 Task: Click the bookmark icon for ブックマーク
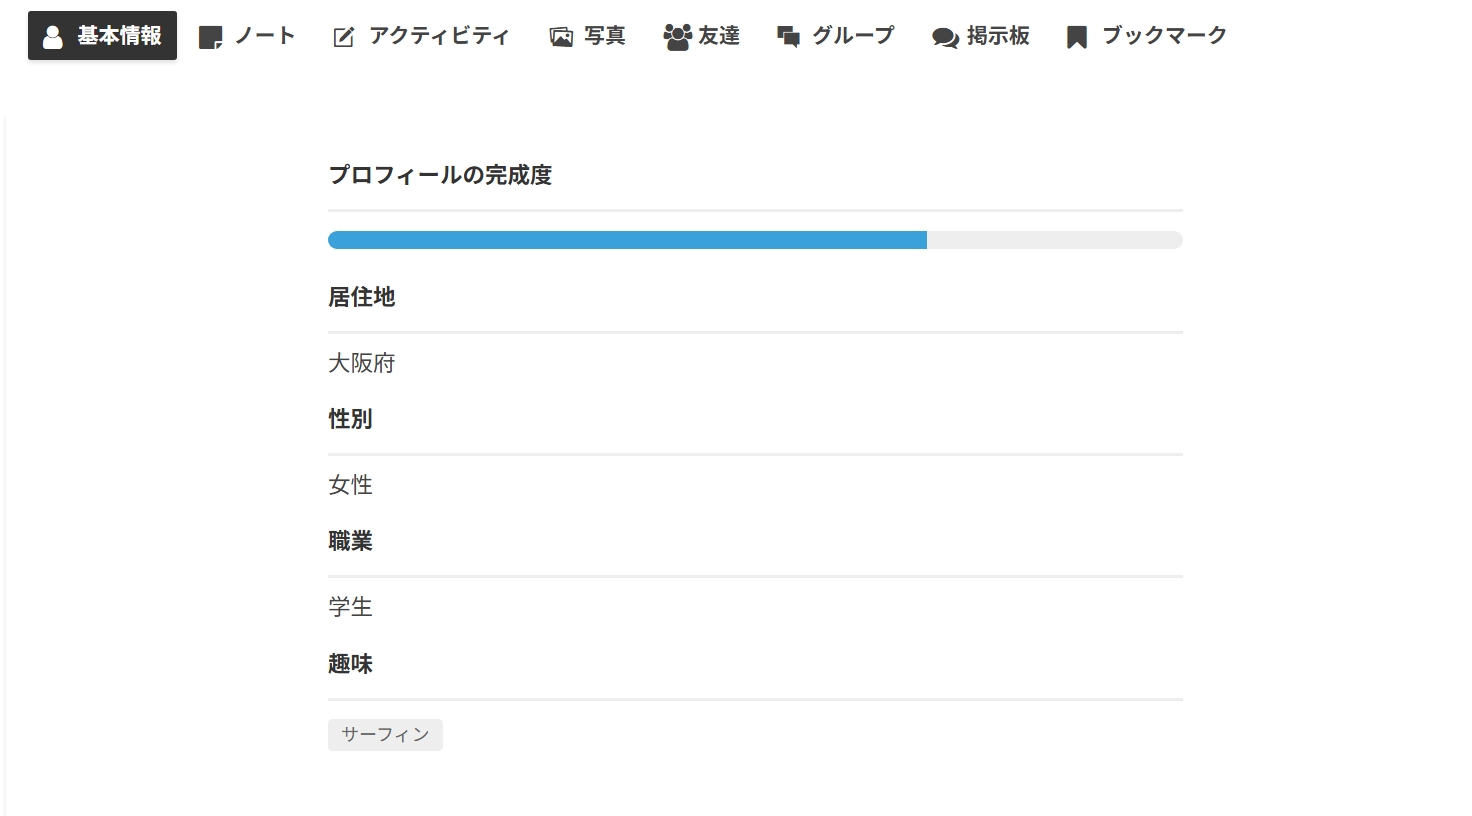(1077, 38)
